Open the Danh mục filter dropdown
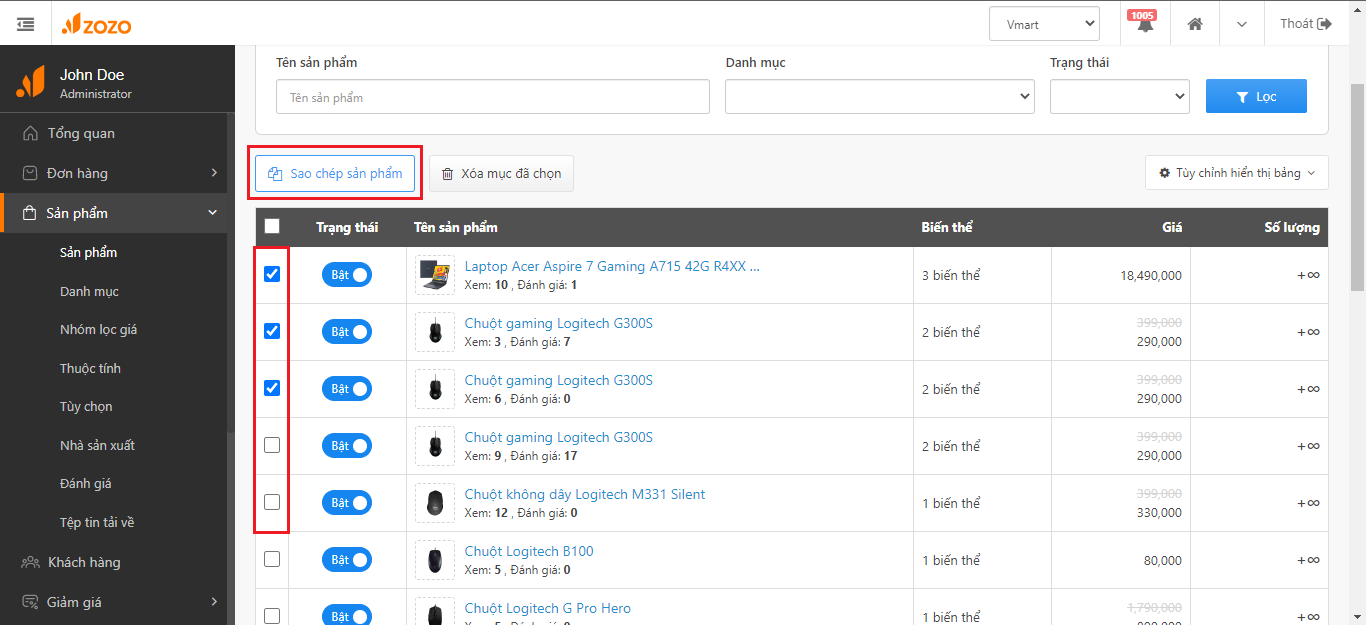This screenshot has height=625, width=1366. (x=880, y=97)
